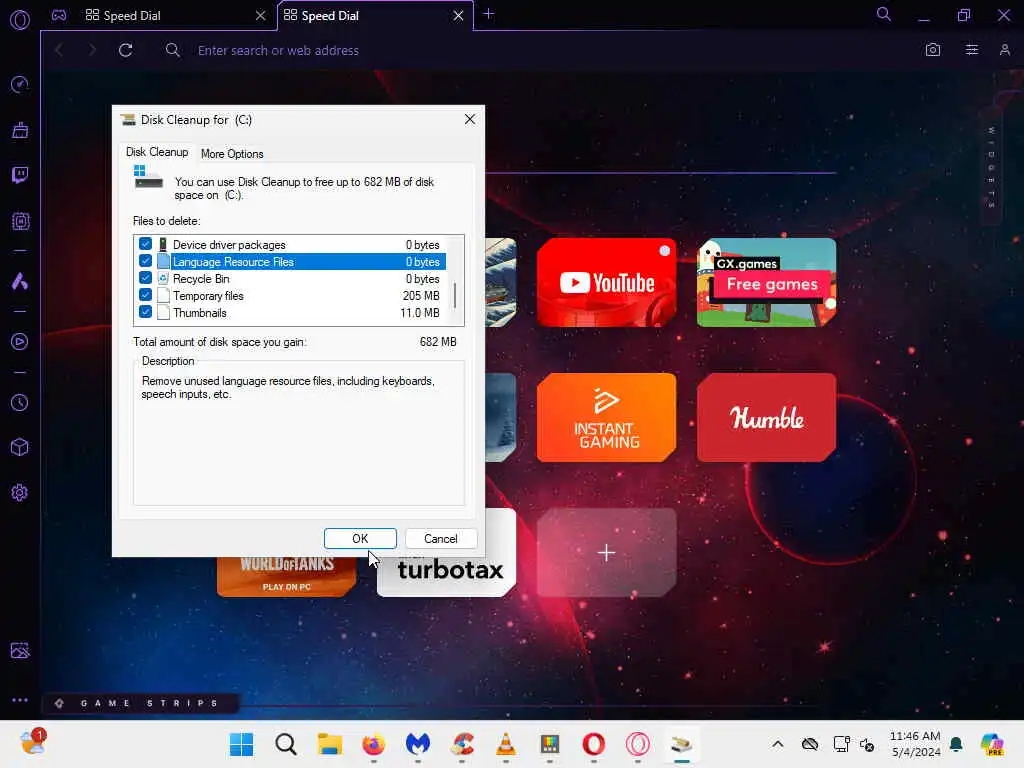Screen dimensions: 1024x768
Task: Uncheck the Recycle Bin checkbox
Action: coord(145,278)
